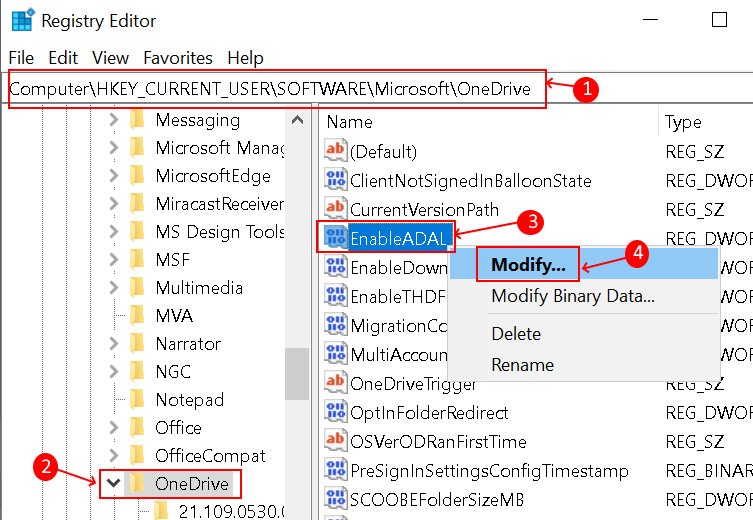Click the 21.109.0530 subfolder icon
The width and height of the screenshot is (753, 520).
(x=161, y=511)
